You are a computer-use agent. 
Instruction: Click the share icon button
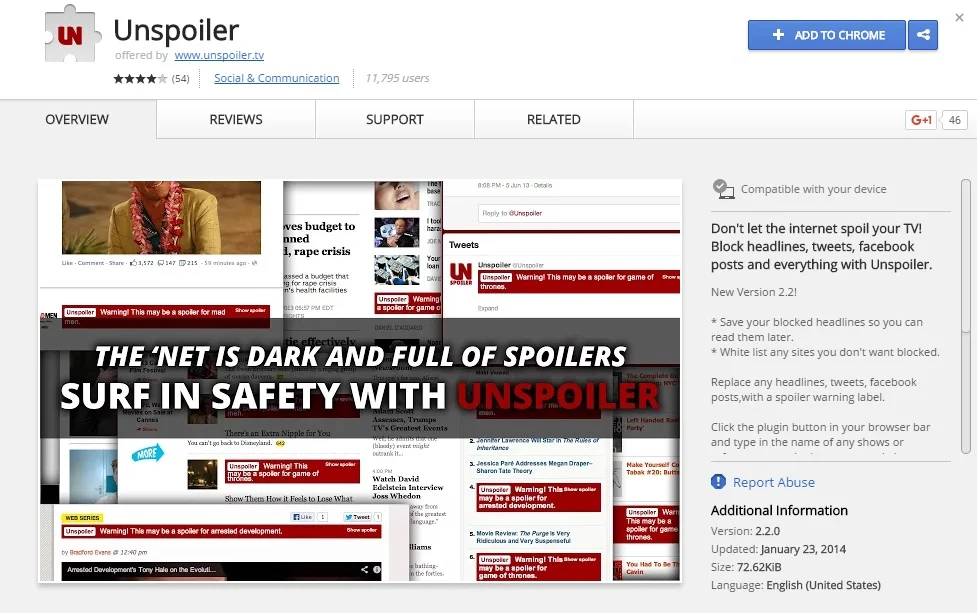pyautogui.click(x=923, y=35)
